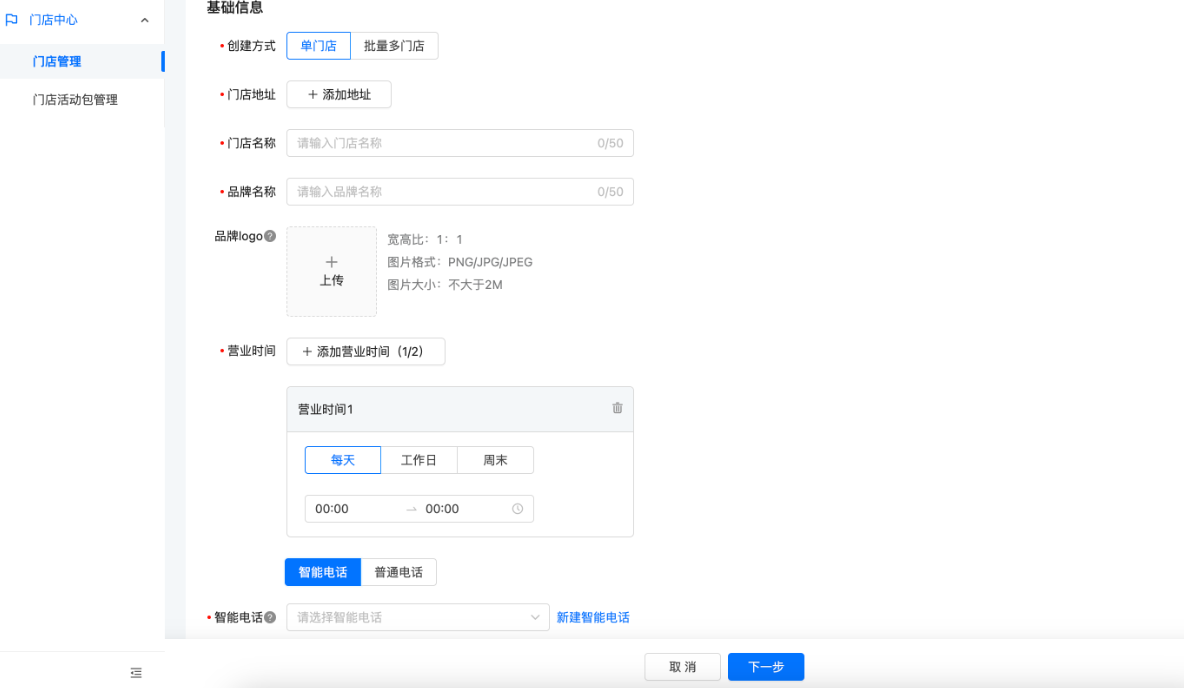Delete 营业时间1 using the trash icon
This screenshot has height=688, width=1184.
616,408
